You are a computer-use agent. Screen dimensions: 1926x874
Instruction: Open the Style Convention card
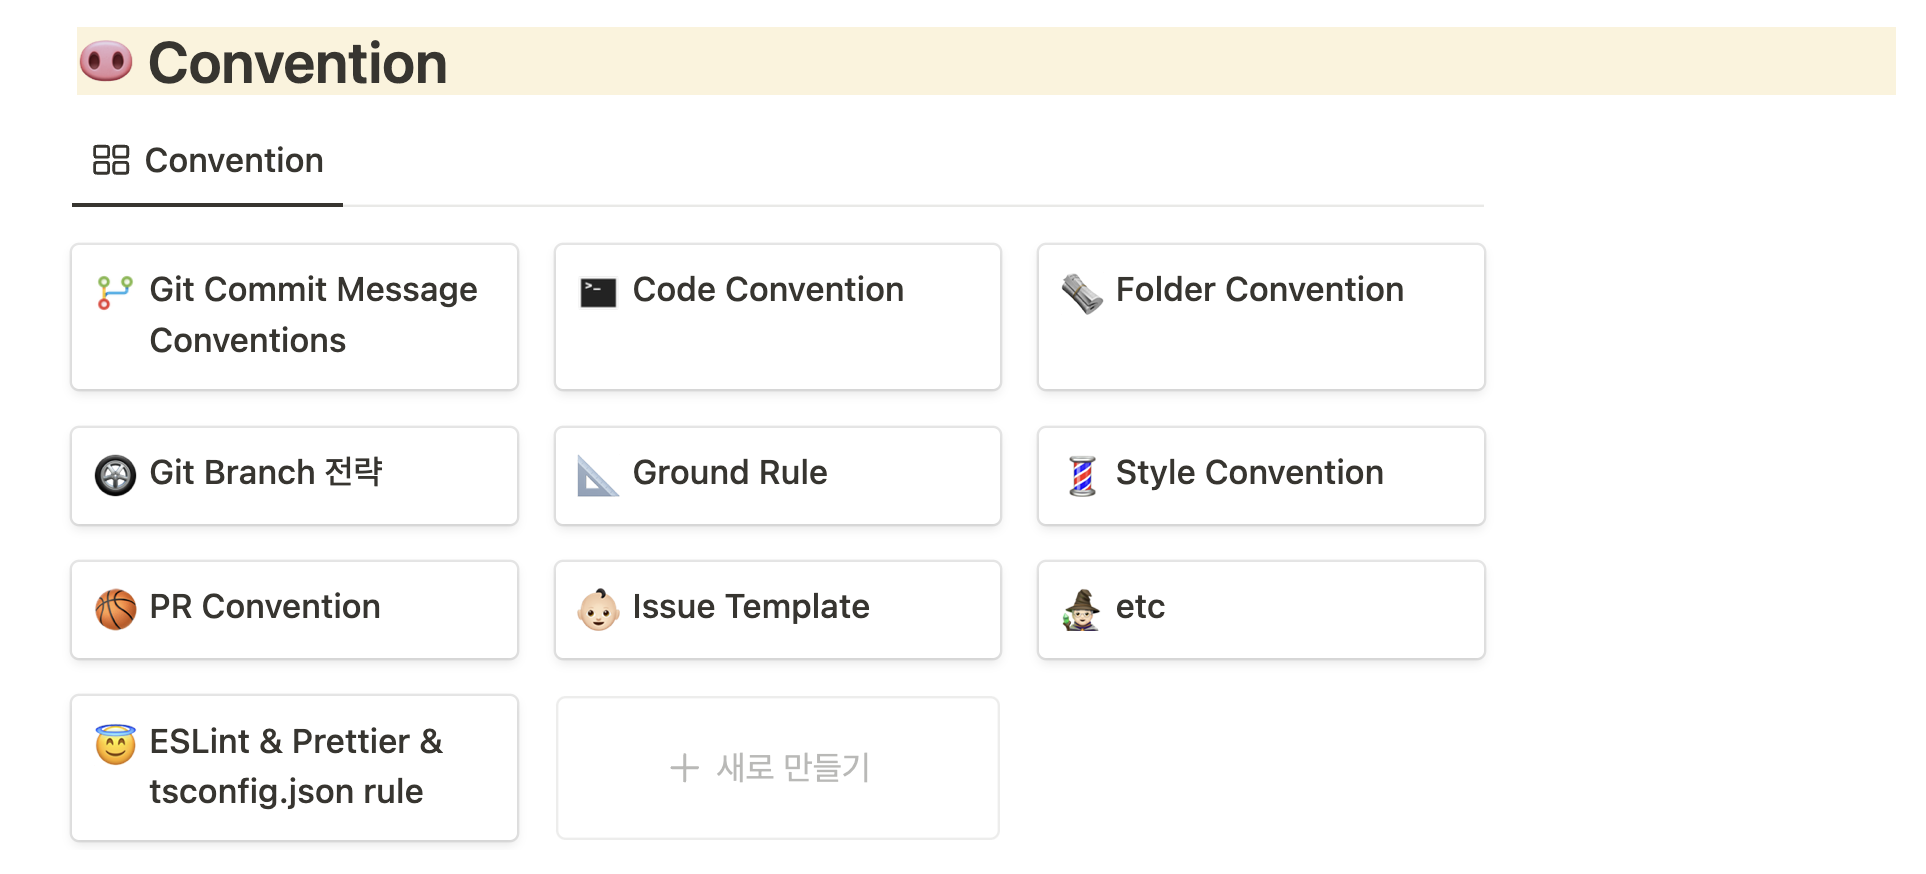point(1249,473)
